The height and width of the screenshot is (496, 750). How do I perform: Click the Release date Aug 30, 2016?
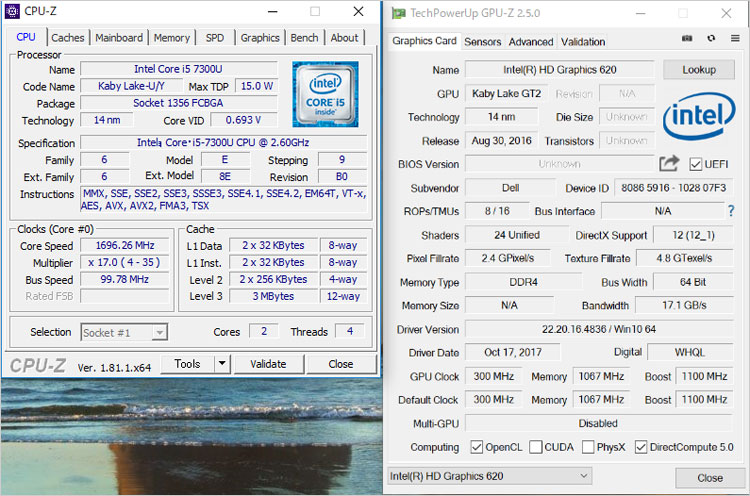[501, 141]
